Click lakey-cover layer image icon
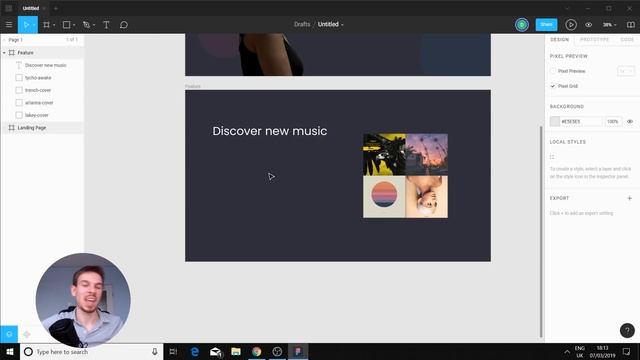 (x=19, y=115)
